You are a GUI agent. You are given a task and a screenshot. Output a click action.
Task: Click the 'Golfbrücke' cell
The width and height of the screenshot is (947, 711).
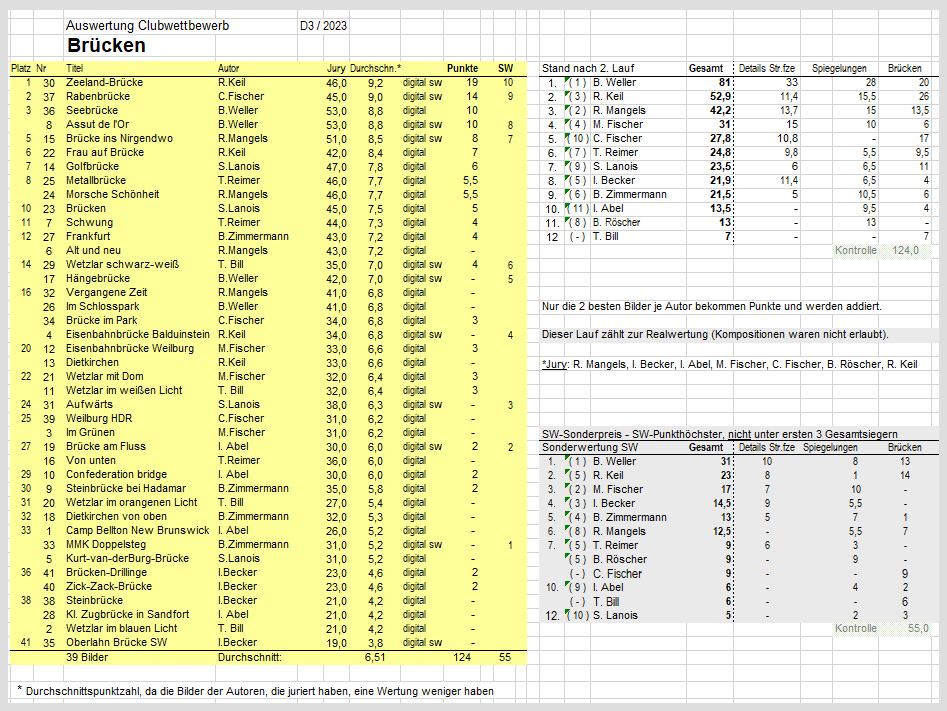tap(92, 166)
